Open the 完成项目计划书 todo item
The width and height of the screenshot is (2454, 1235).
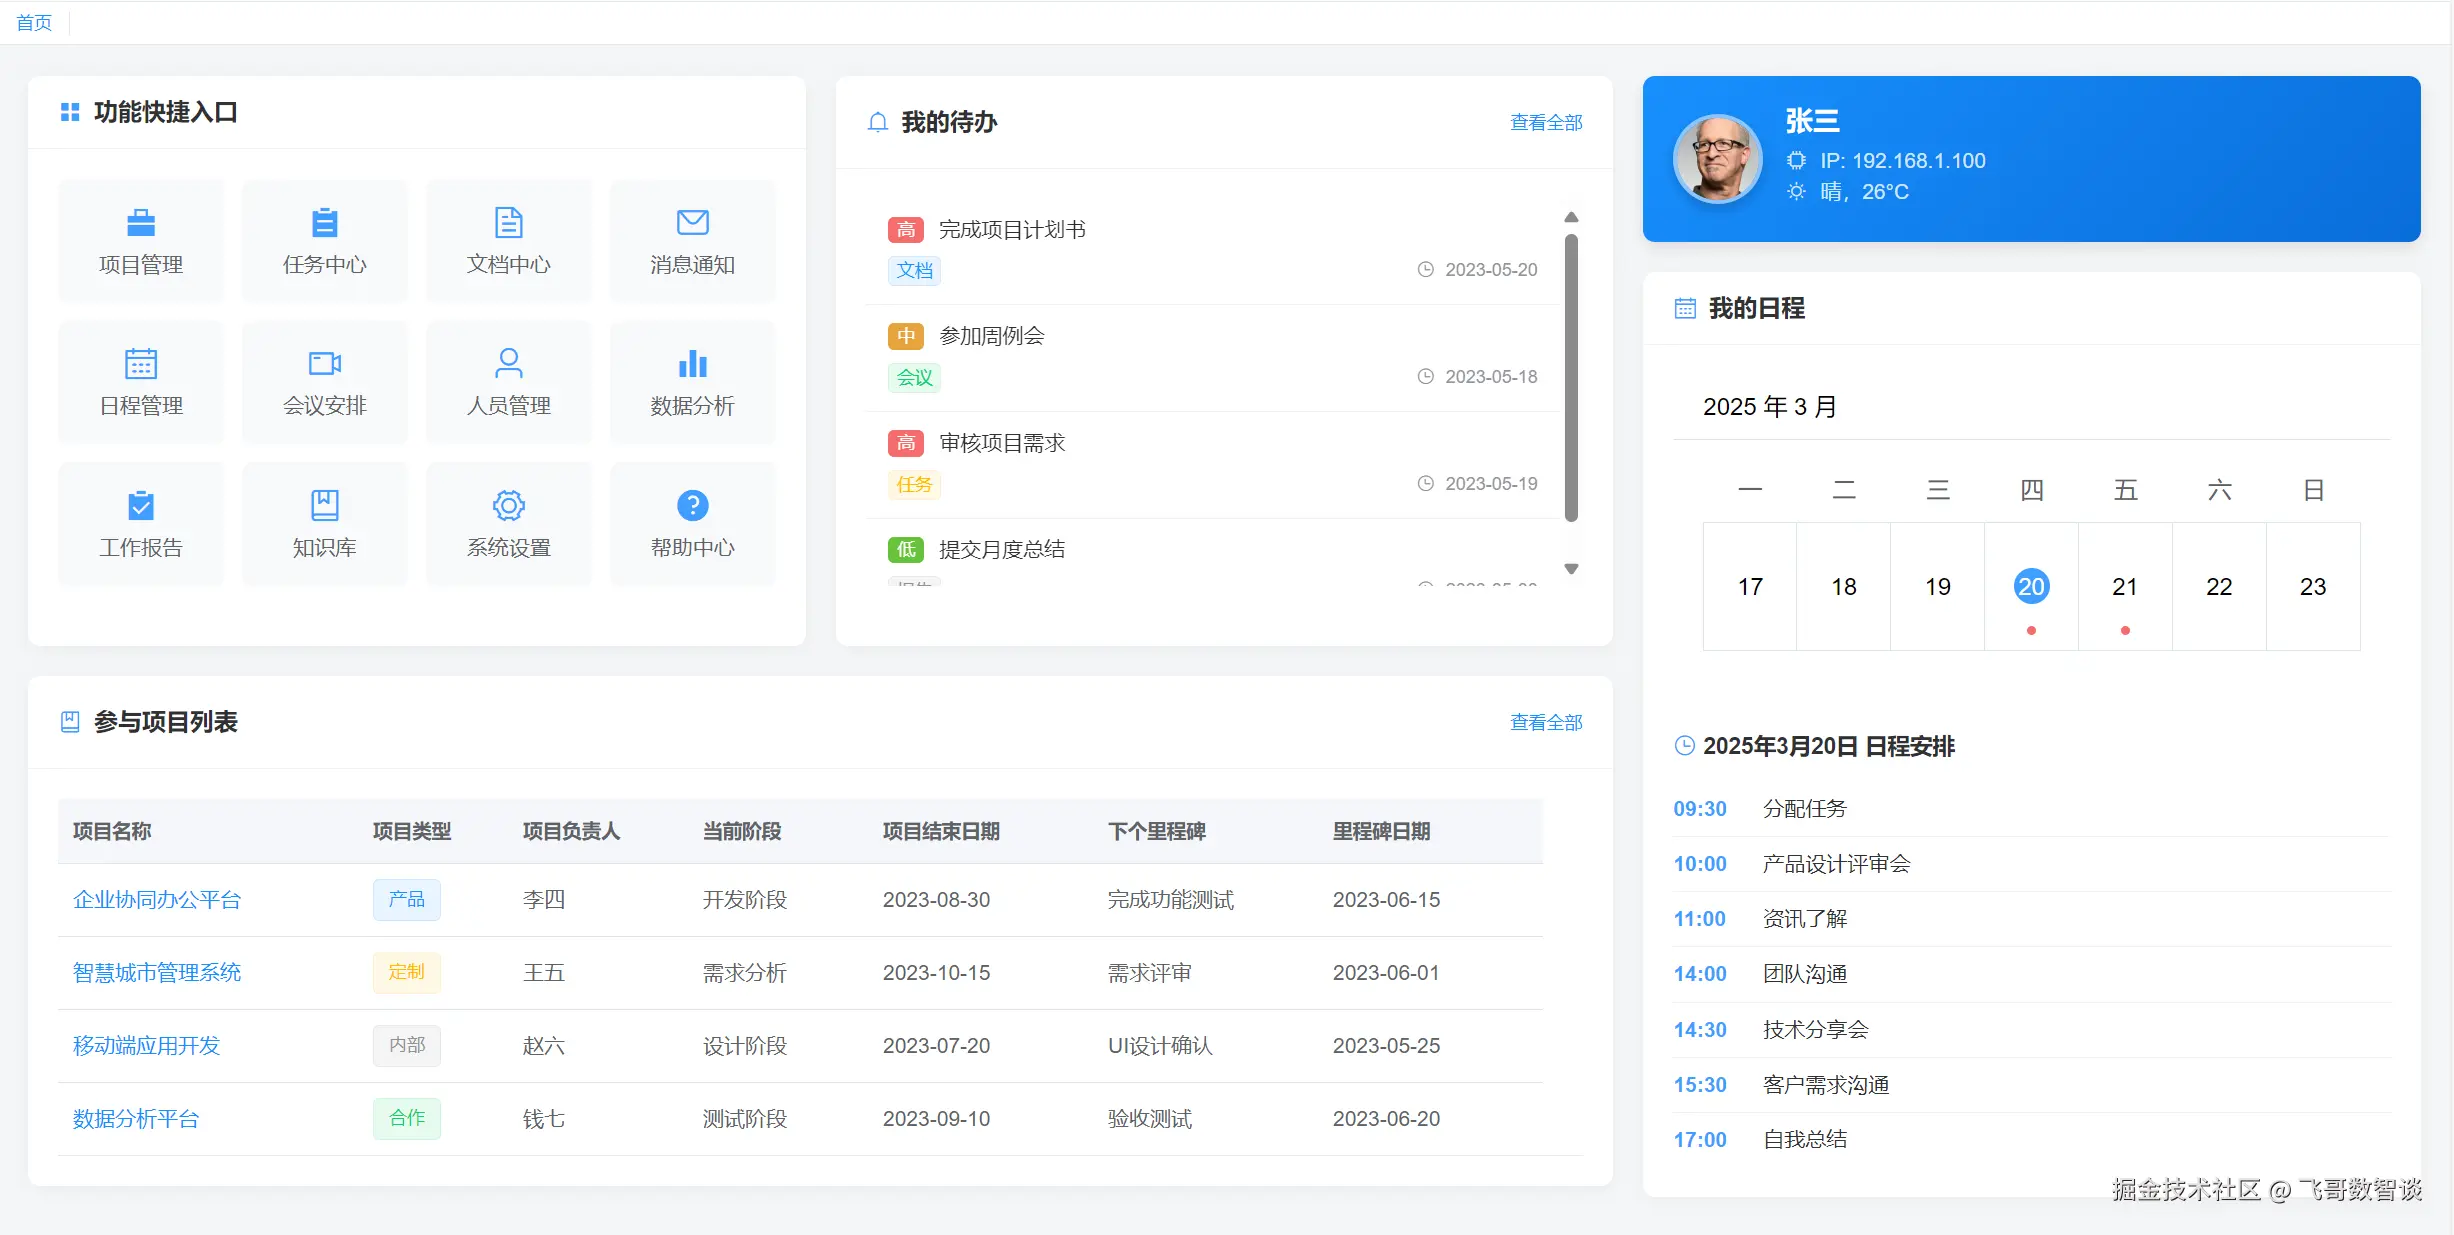coord(1011,230)
